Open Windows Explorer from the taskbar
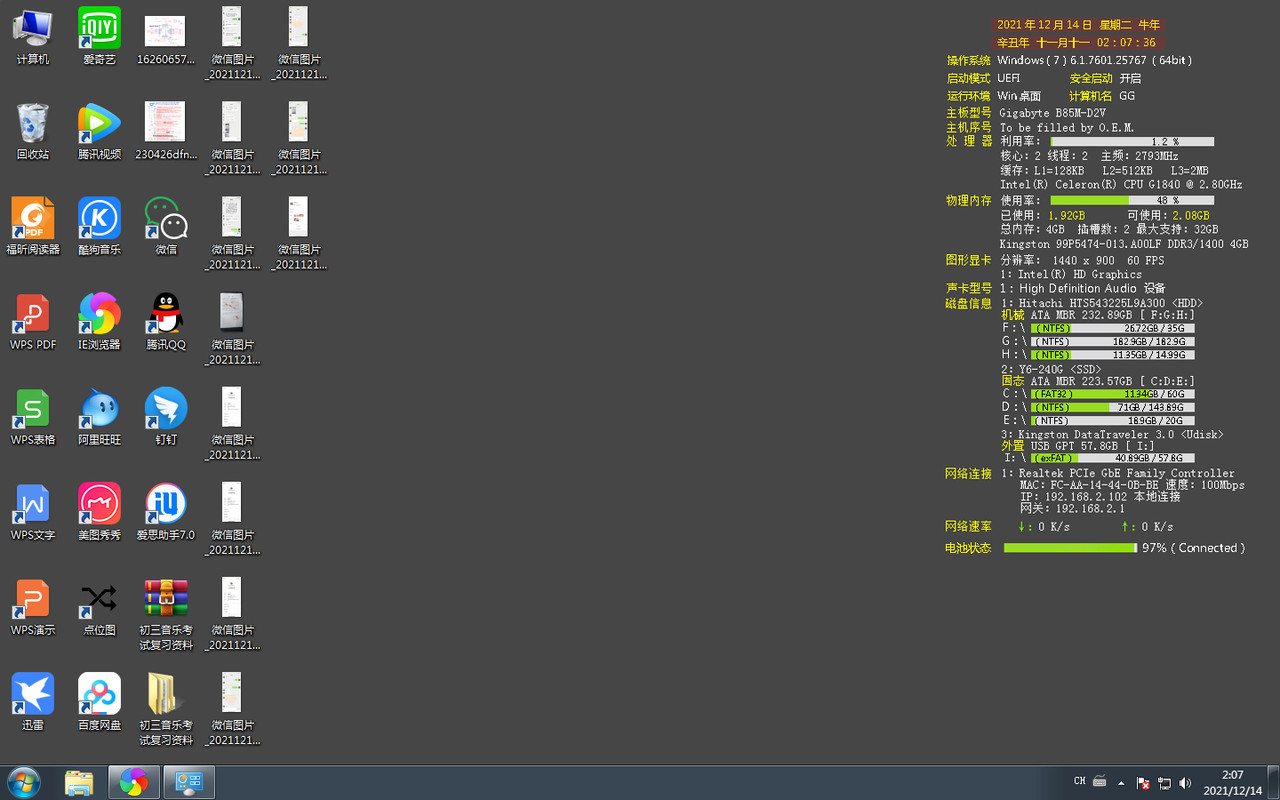Screen dimensions: 1280x800 point(79,782)
